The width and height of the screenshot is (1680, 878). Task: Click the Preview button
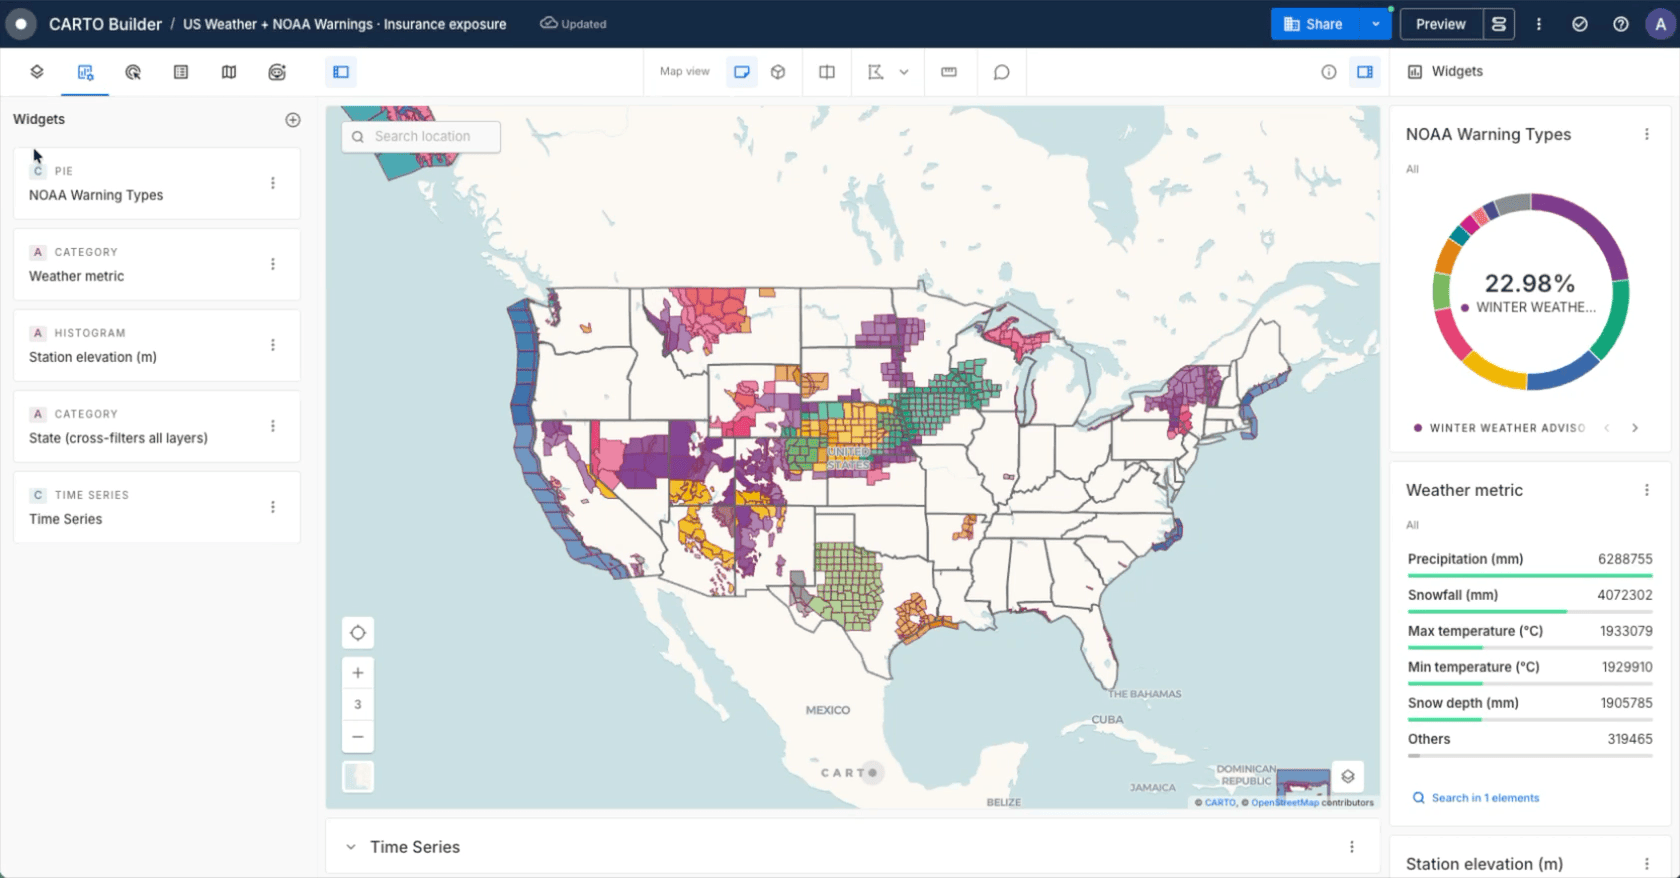click(x=1441, y=24)
